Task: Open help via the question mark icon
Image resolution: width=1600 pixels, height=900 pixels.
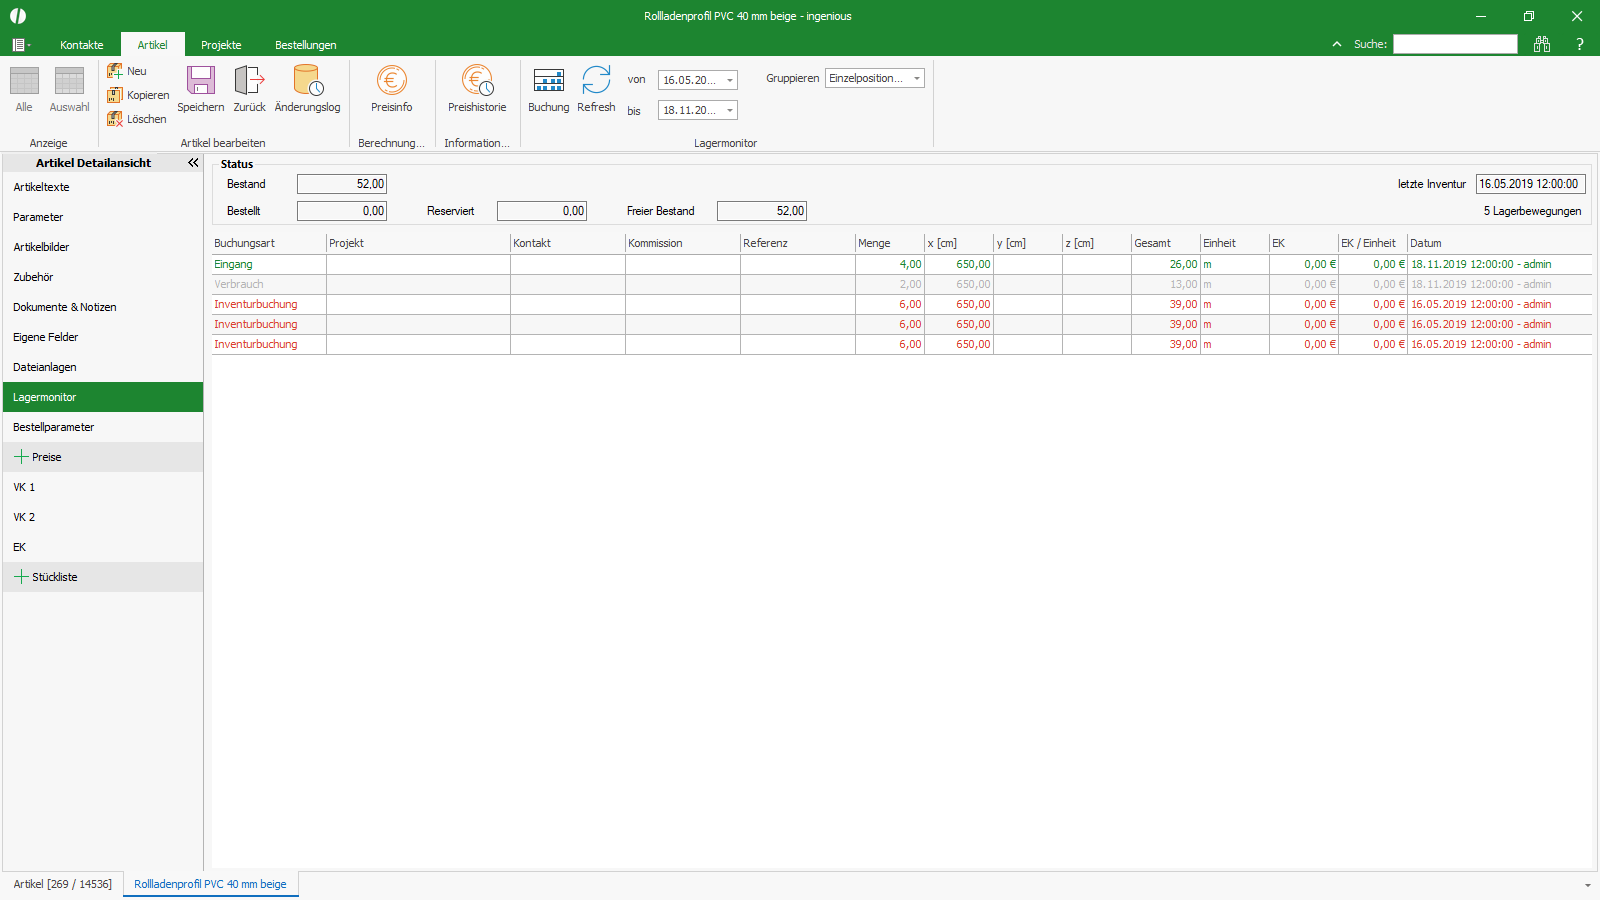Action: pyautogui.click(x=1580, y=43)
